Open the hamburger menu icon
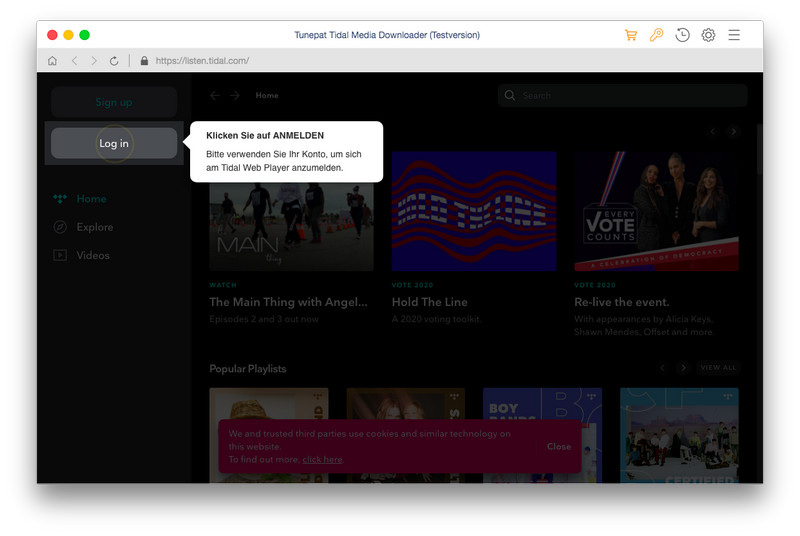This screenshot has width=800, height=536. 734,35
